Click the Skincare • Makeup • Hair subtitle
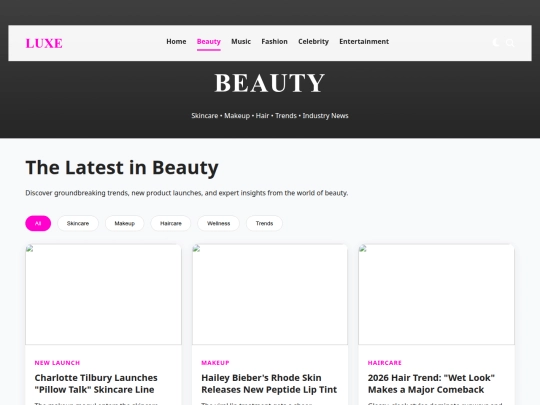Viewport: 540px width, 405px height. click(270, 116)
